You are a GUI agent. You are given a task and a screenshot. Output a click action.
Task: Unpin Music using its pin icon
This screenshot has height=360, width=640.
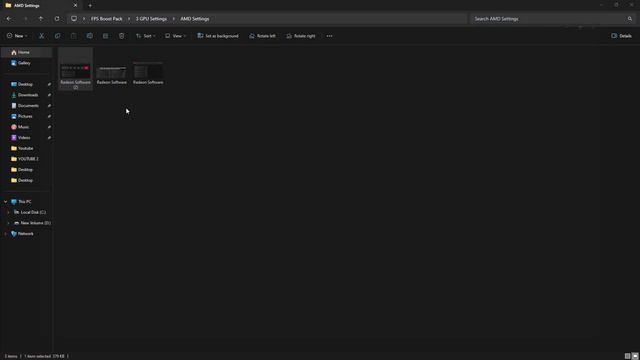(x=49, y=127)
